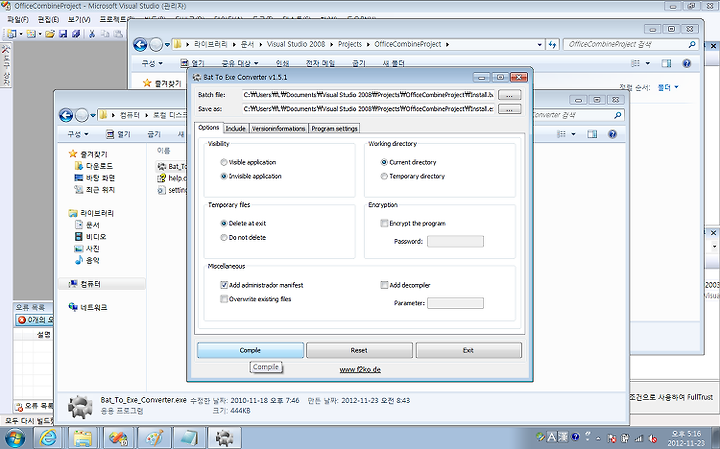
Task: Open view options dropdown in OfficeCombineProject window
Action: (x=647, y=63)
